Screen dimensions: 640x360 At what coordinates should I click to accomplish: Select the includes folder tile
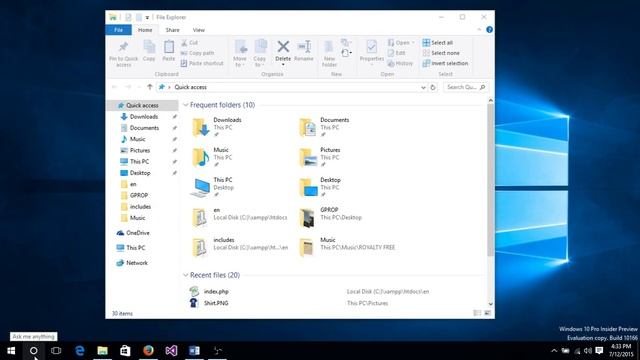coord(240,247)
